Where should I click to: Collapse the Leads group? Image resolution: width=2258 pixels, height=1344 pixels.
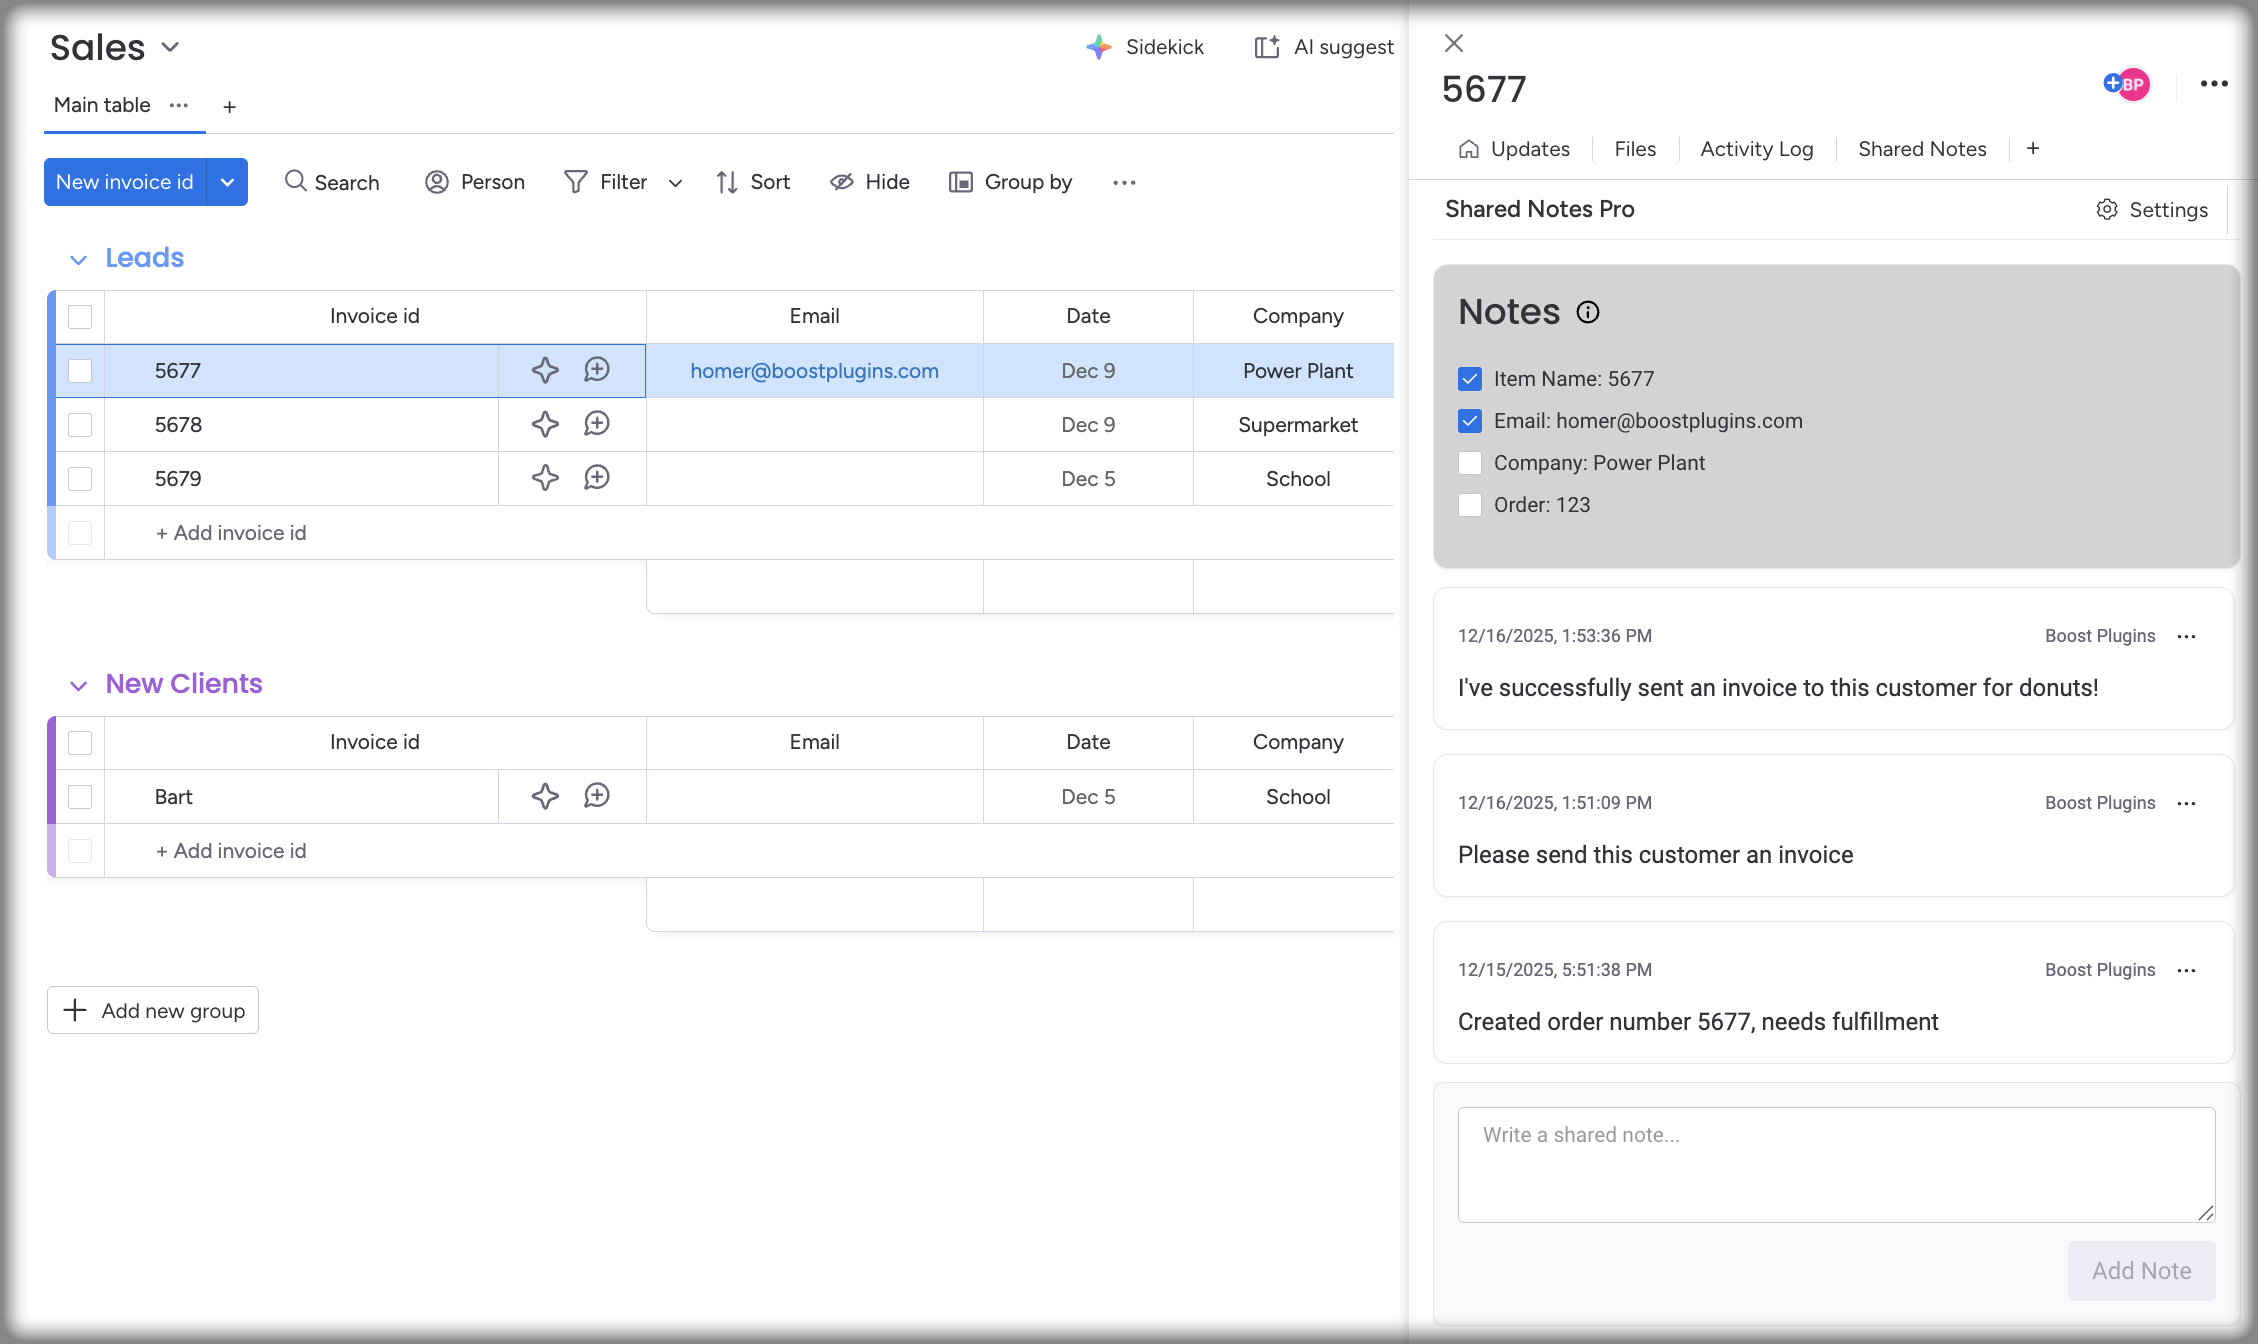pos(78,260)
